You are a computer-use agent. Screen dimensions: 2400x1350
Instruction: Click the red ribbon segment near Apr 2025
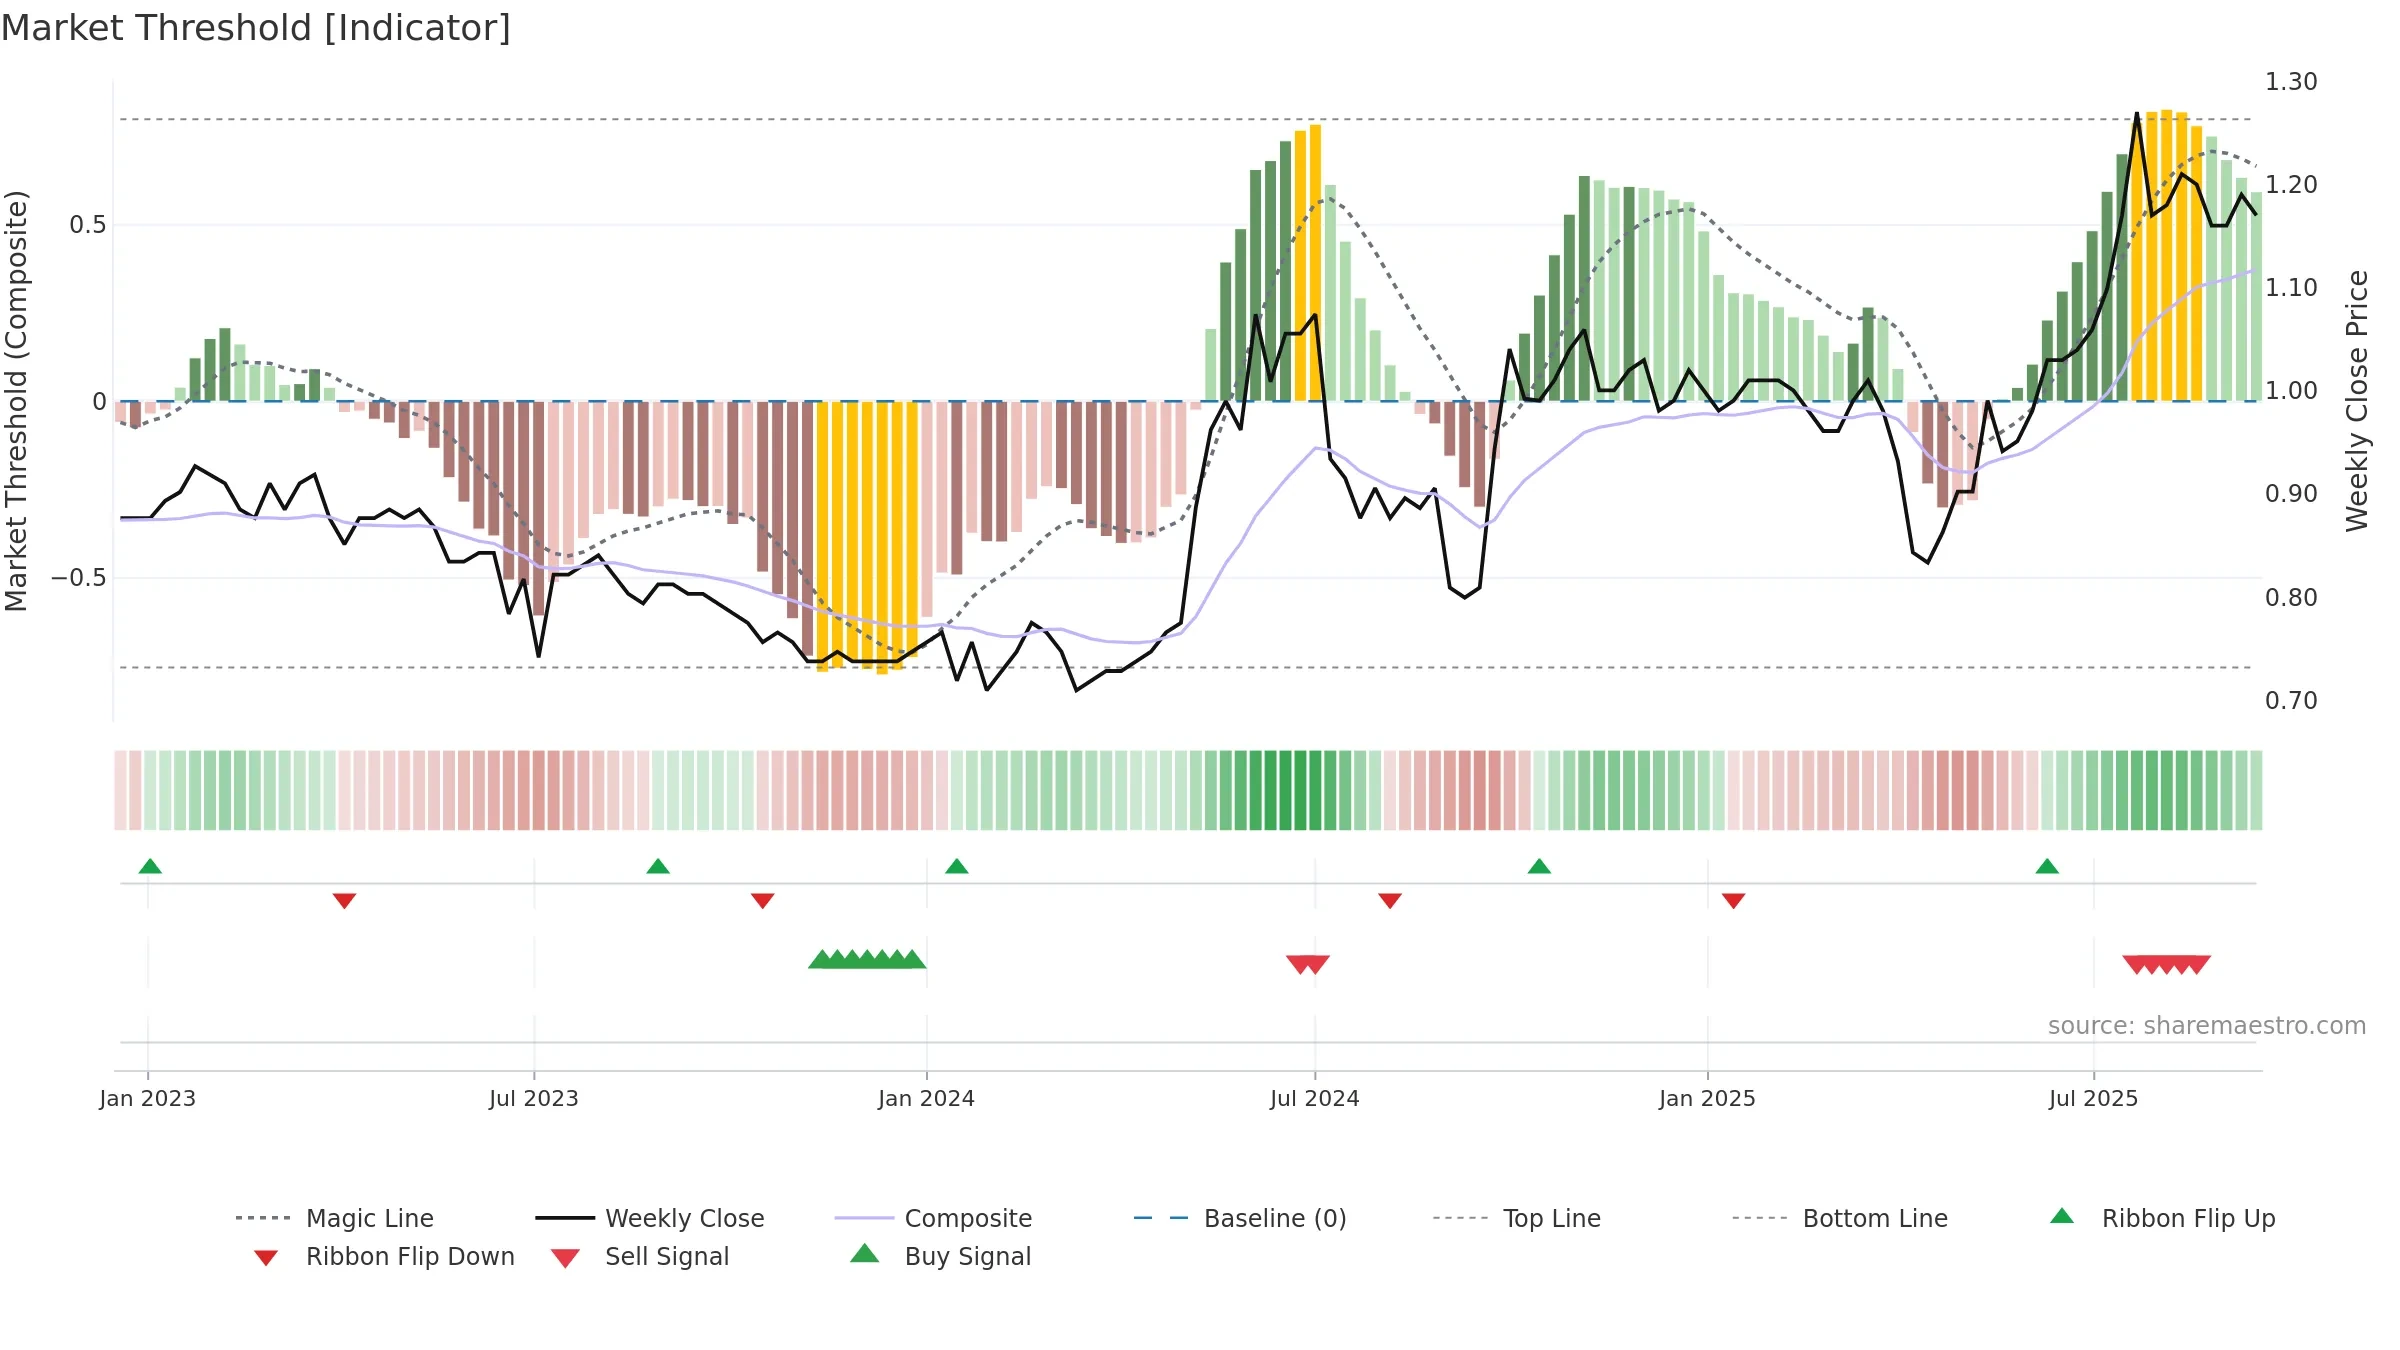tap(1958, 790)
